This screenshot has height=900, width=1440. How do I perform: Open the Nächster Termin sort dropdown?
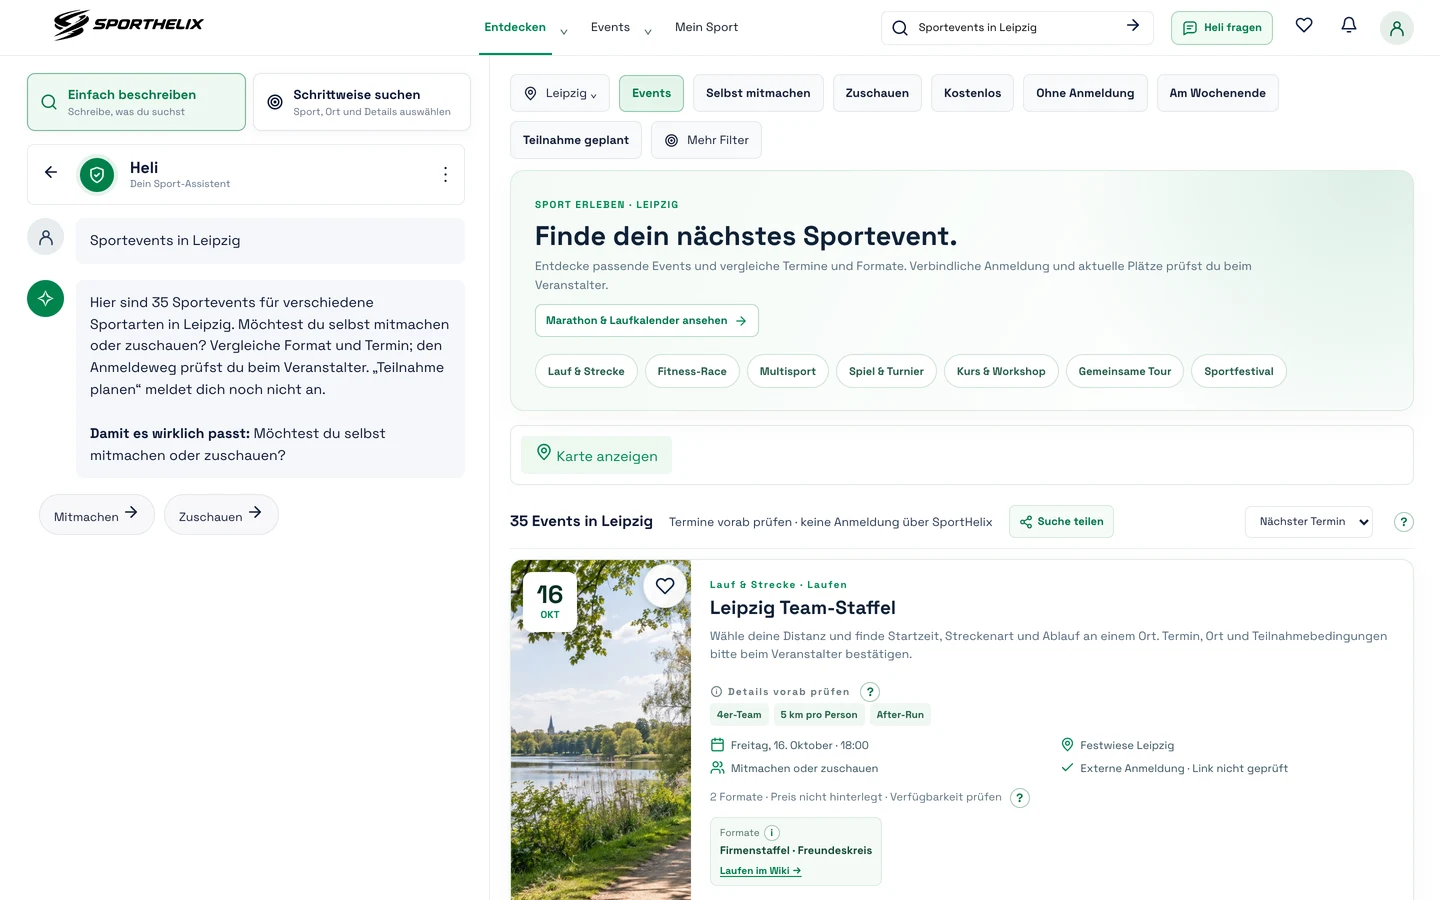(1309, 522)
